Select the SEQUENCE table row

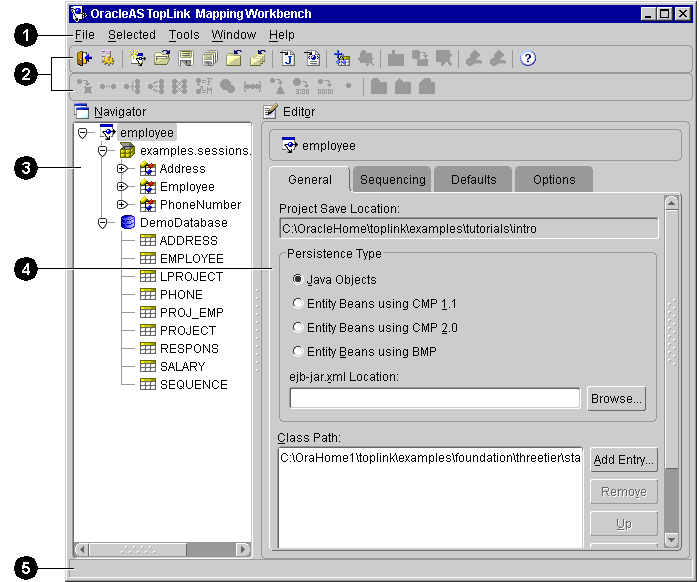(x=183, y=384)
